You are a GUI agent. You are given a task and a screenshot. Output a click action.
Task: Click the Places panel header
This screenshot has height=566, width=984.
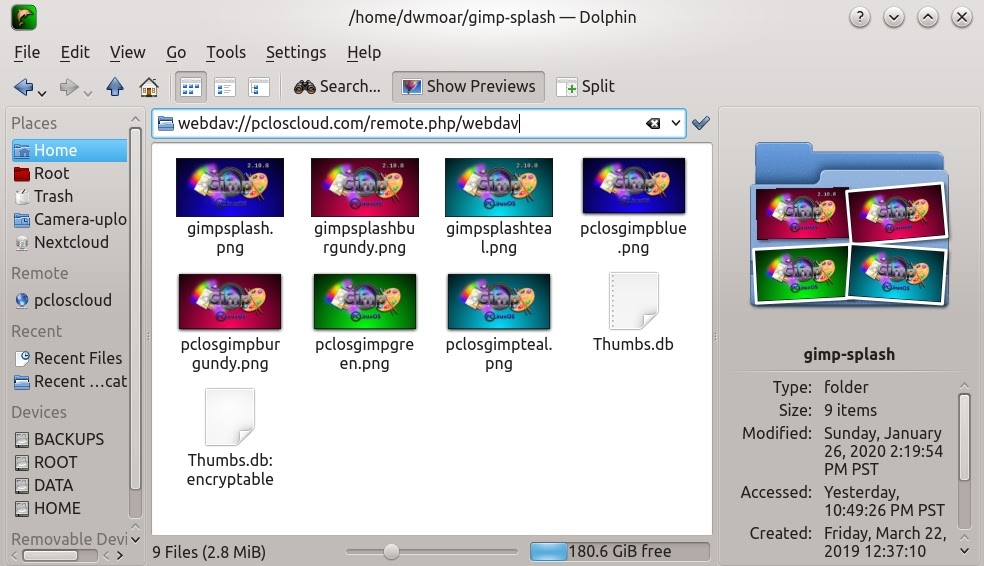(x=34, y=123)
